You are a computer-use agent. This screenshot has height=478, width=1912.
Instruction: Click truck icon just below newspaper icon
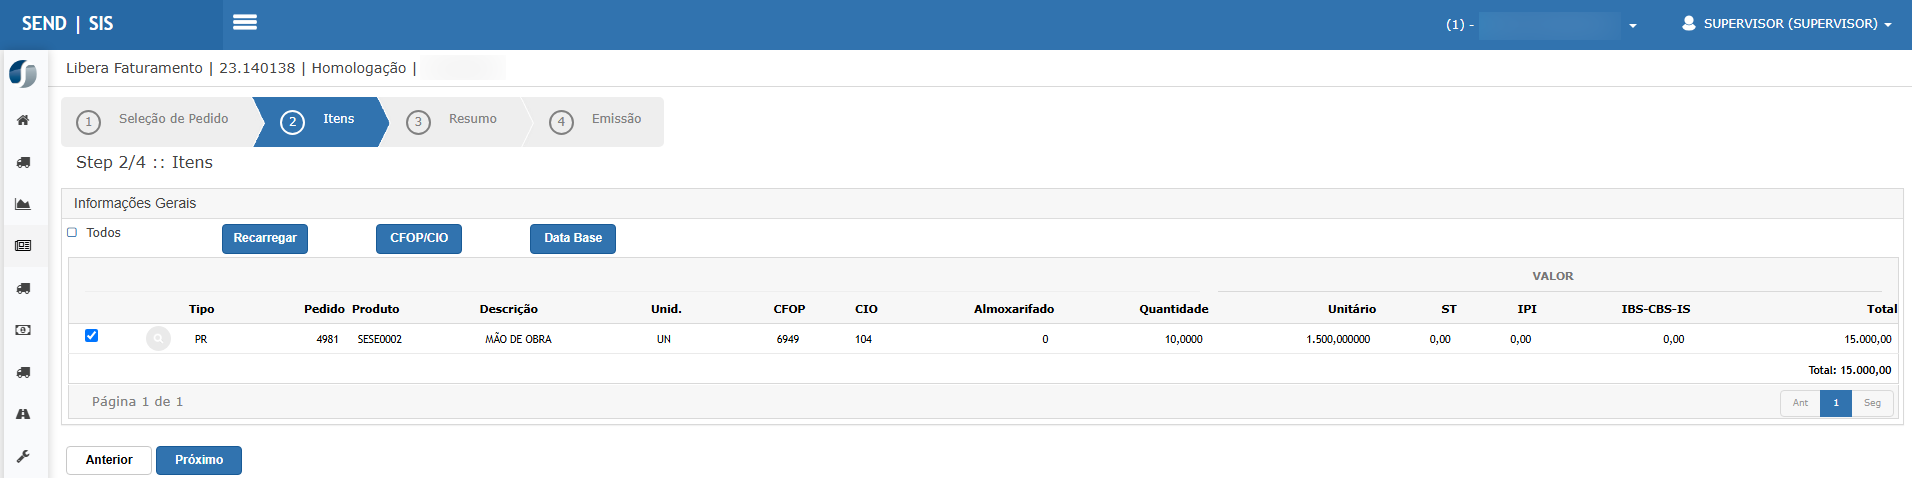click(23, 288)
